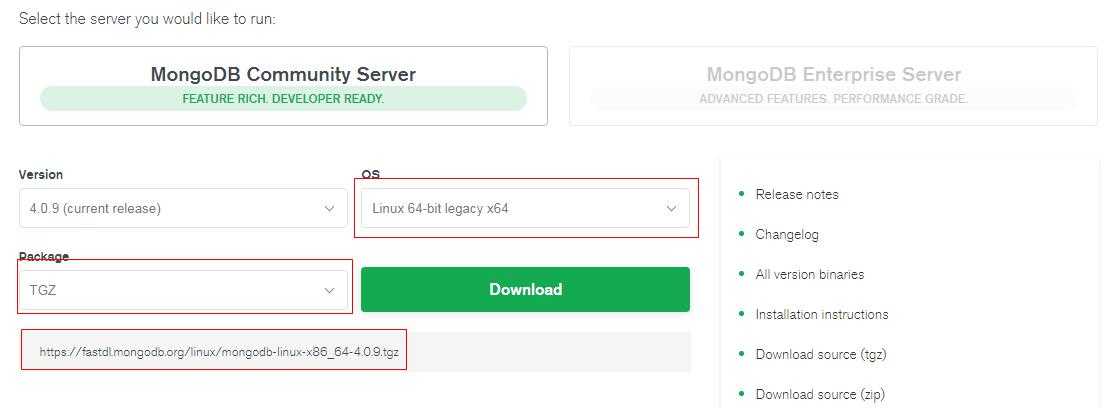Click the 'ADVANCED FEATURES. PERFORMANCE GRADE.' text
The height and width of the screenshot is (408, 1109).
point(833,99)
